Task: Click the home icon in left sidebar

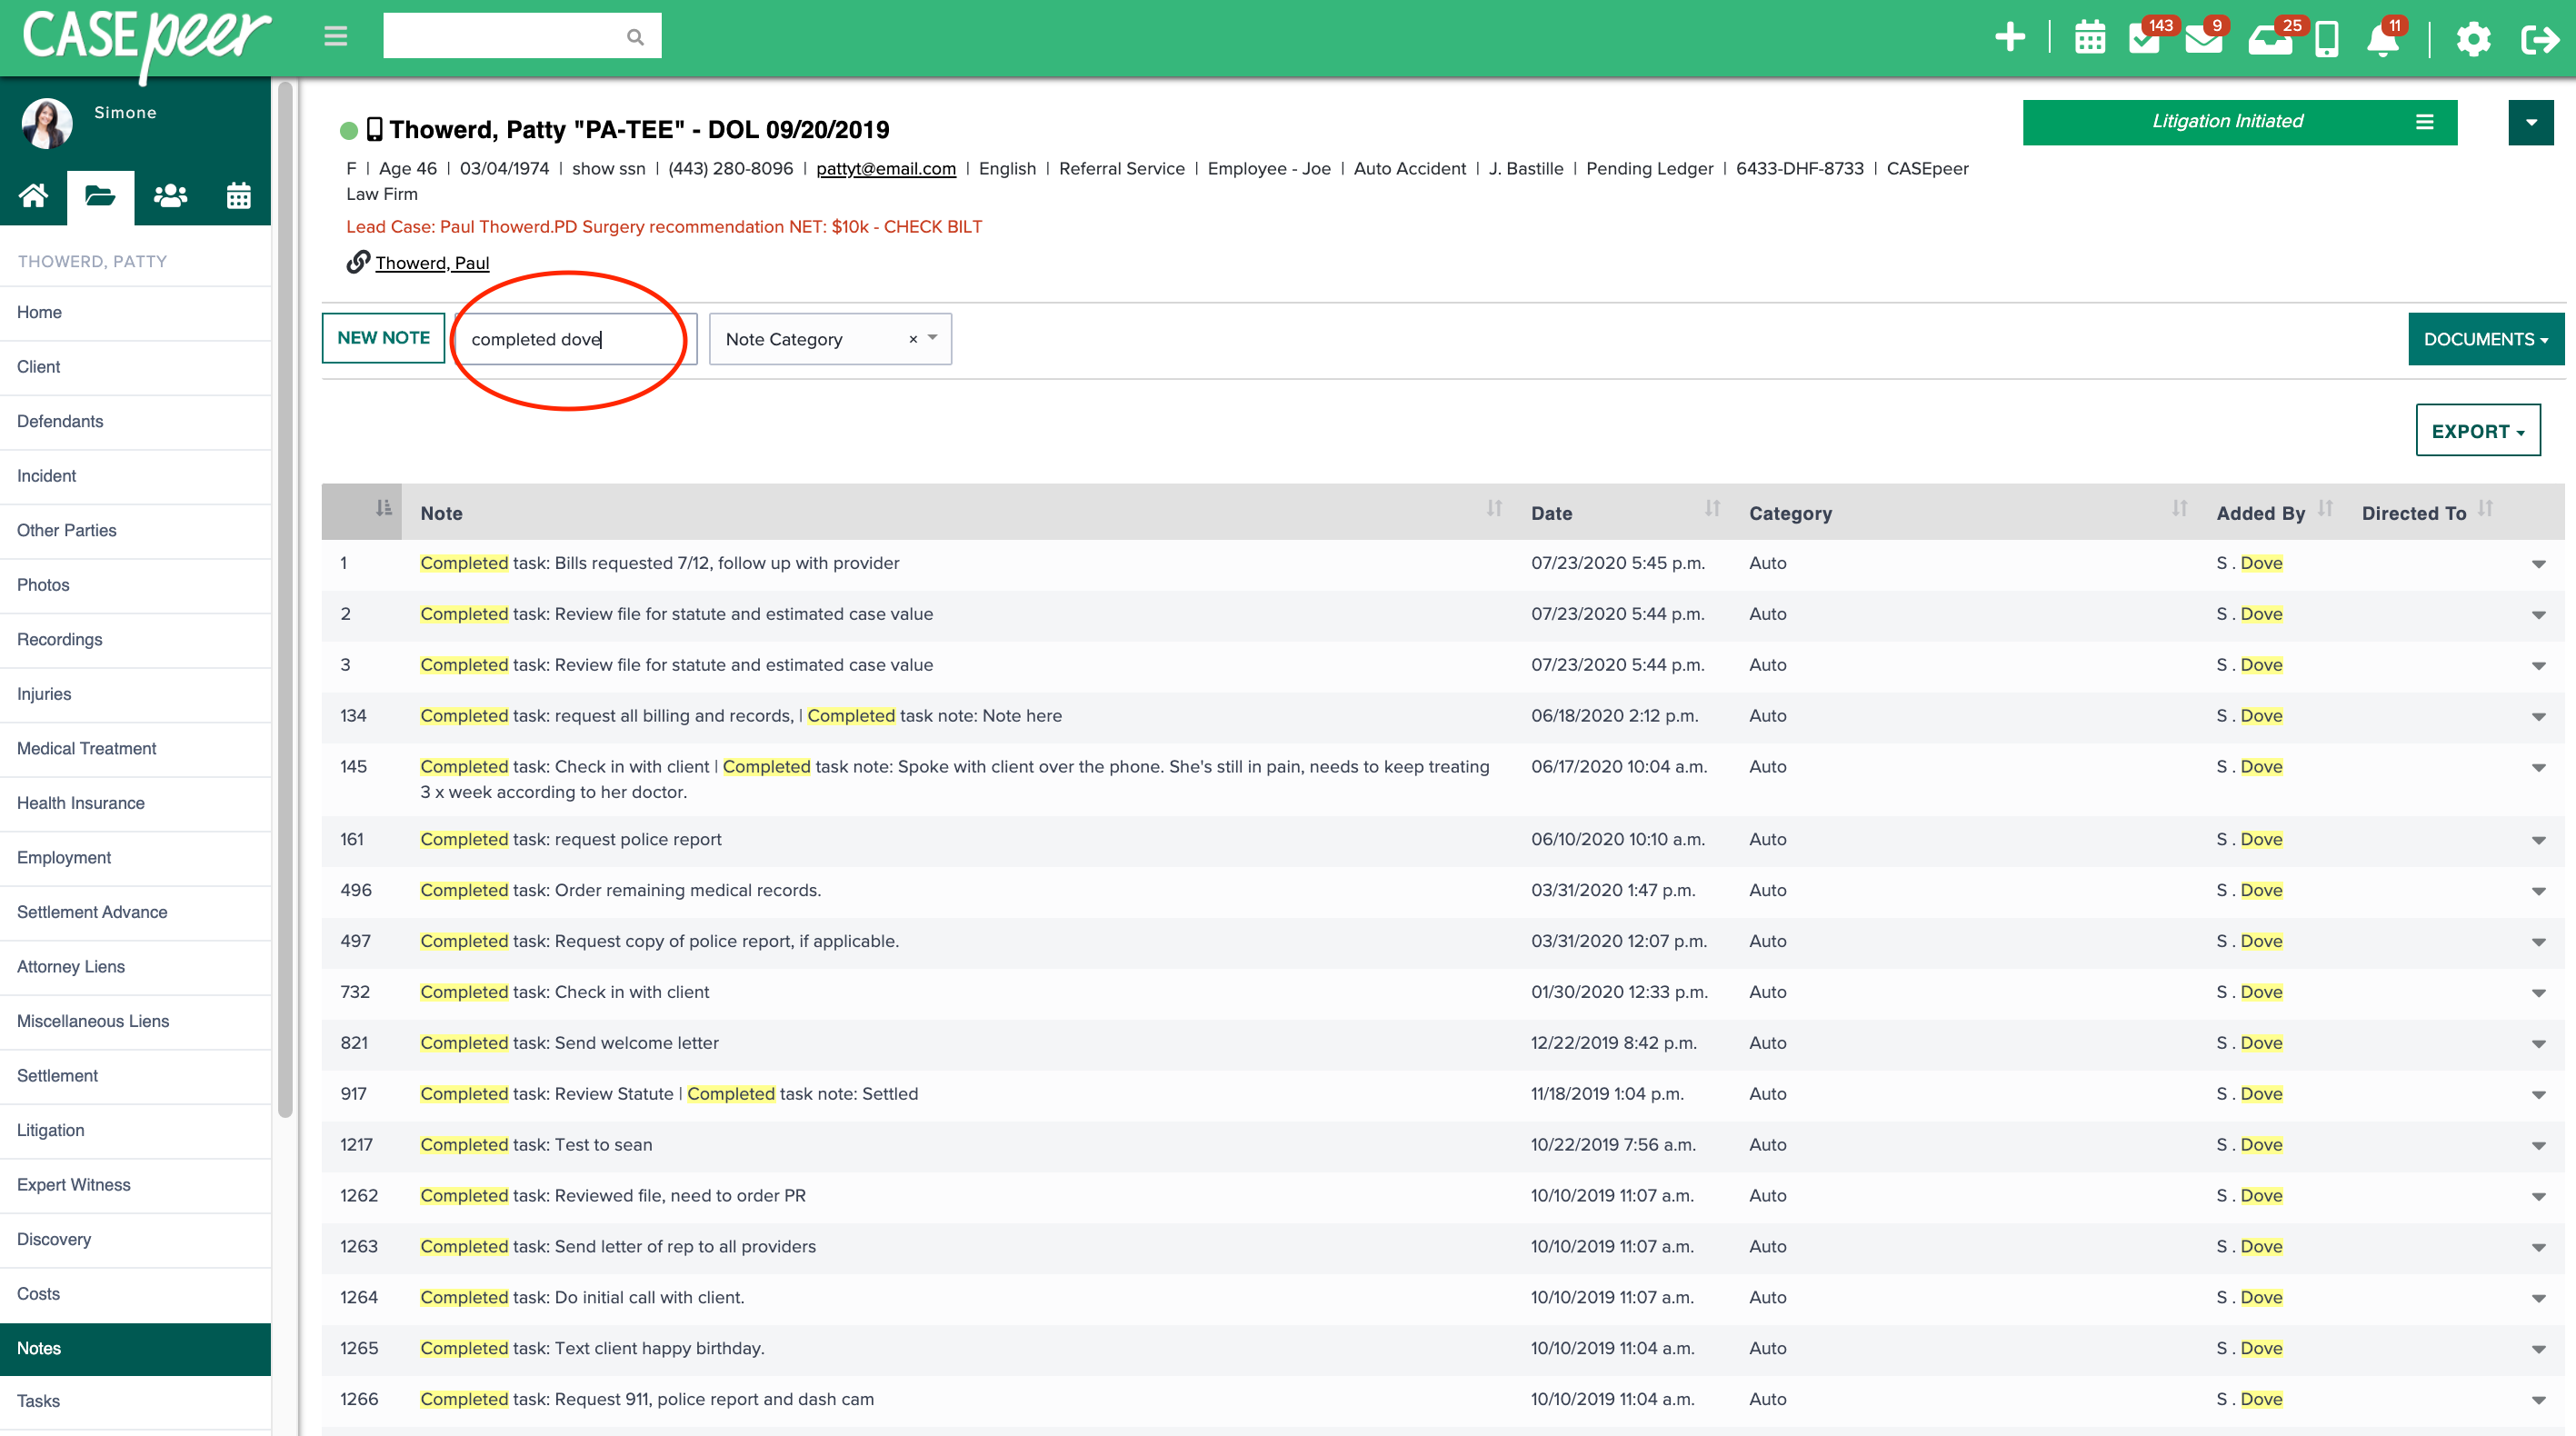Action: coord(33,196)
